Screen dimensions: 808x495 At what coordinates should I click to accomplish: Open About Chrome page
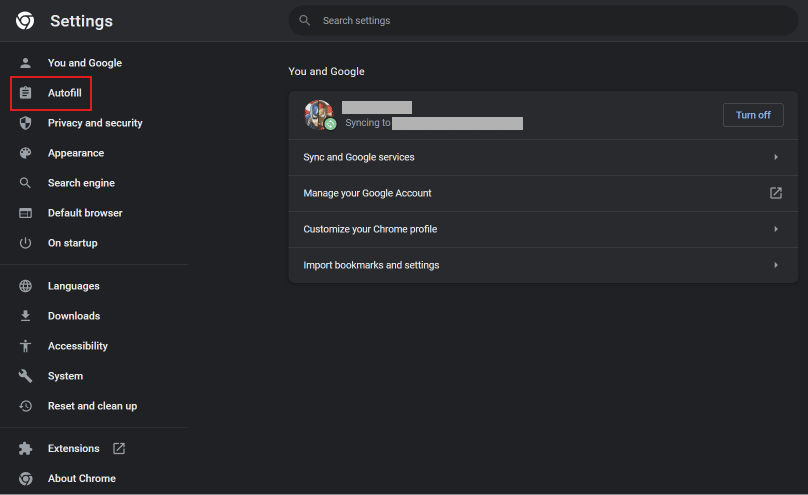pyautogui.click(x=82, y=479)
